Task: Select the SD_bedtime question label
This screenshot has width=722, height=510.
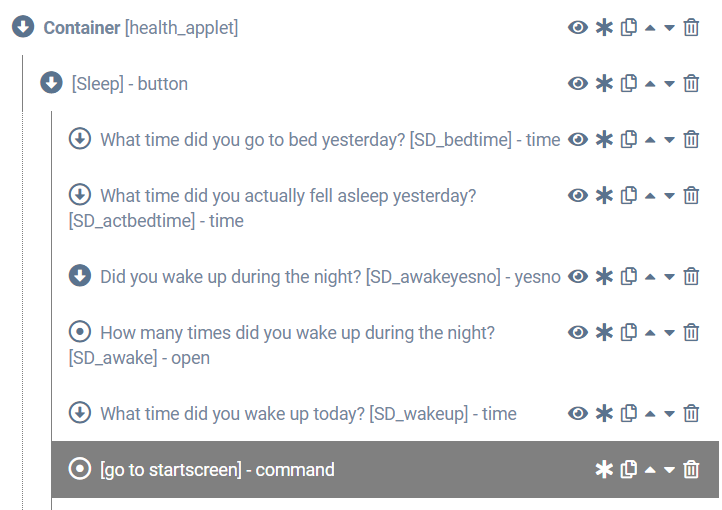Action: [x=330, y=140]
